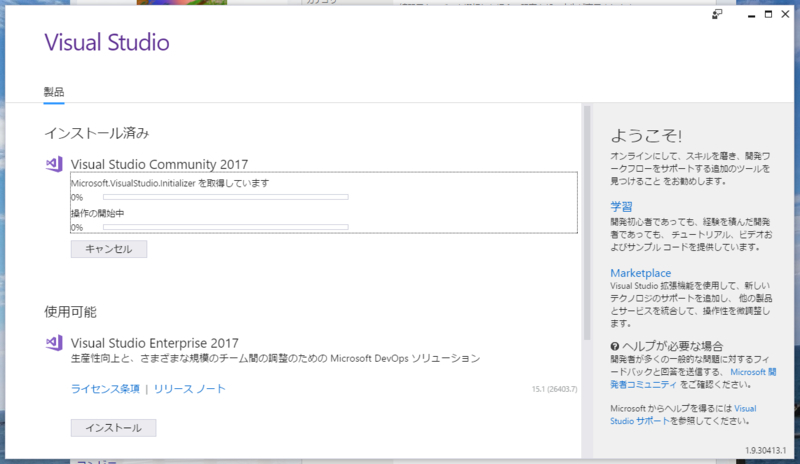800x464 pixels.
Task: Click the Microsoft.VisualStudio.Initializer status text
Action: (x=170, y=183)
